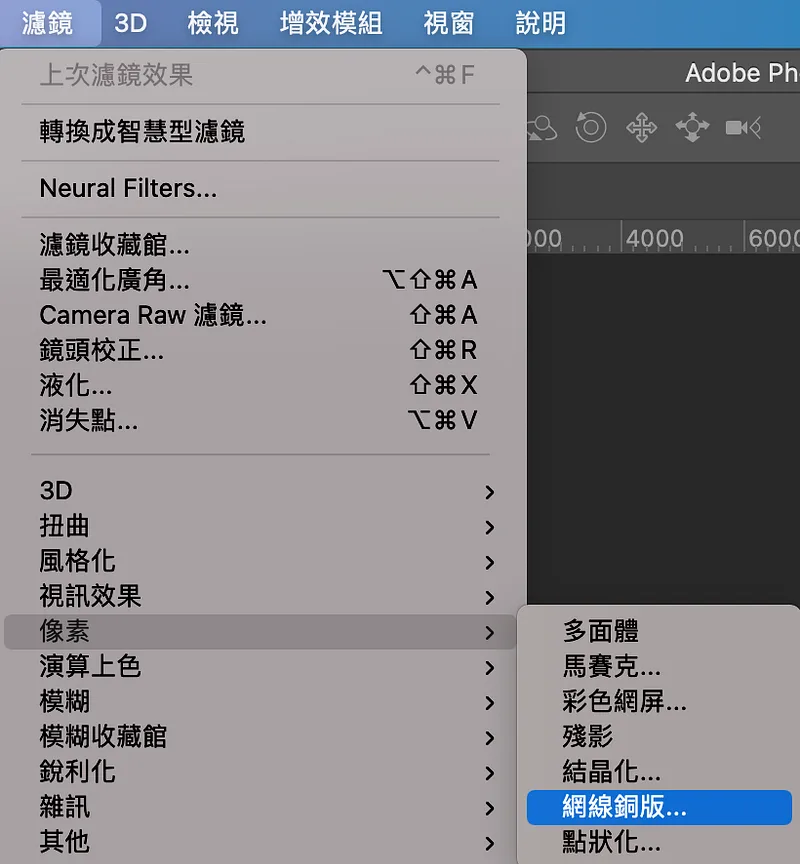Open the 說明 menu
The height and width of the screenshot is (864, 800).
click(x=540, y=23)
